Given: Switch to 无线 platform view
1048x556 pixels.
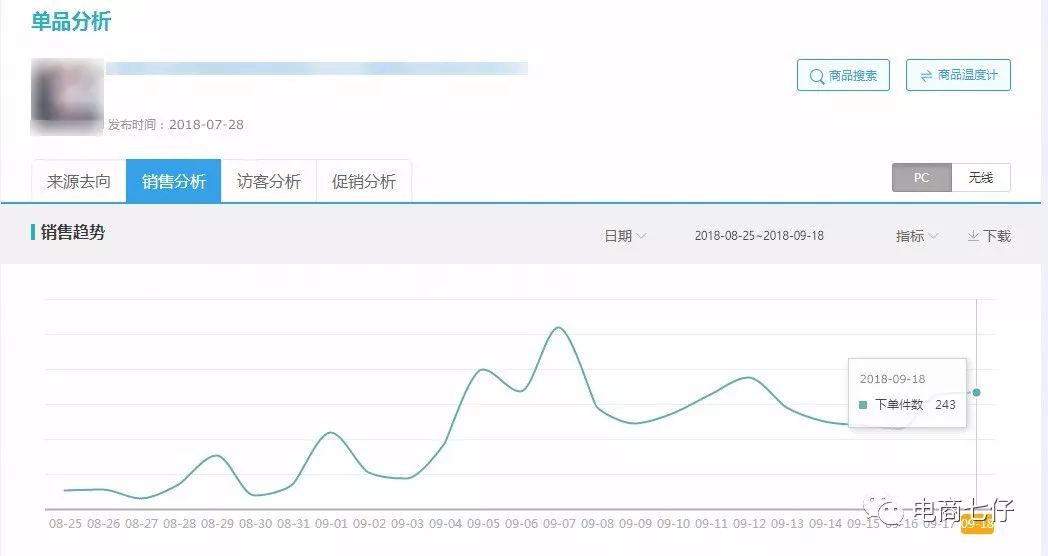Looking at the screenshot, I should click(x=981, y=178).
